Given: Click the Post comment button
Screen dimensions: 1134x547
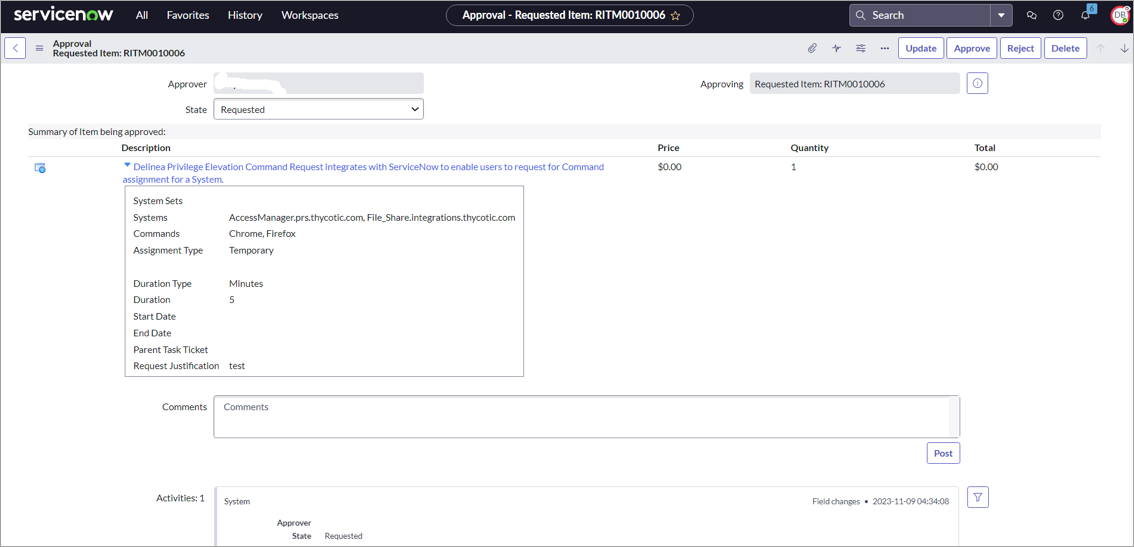Looking at the screenshot, I should 942,453.
